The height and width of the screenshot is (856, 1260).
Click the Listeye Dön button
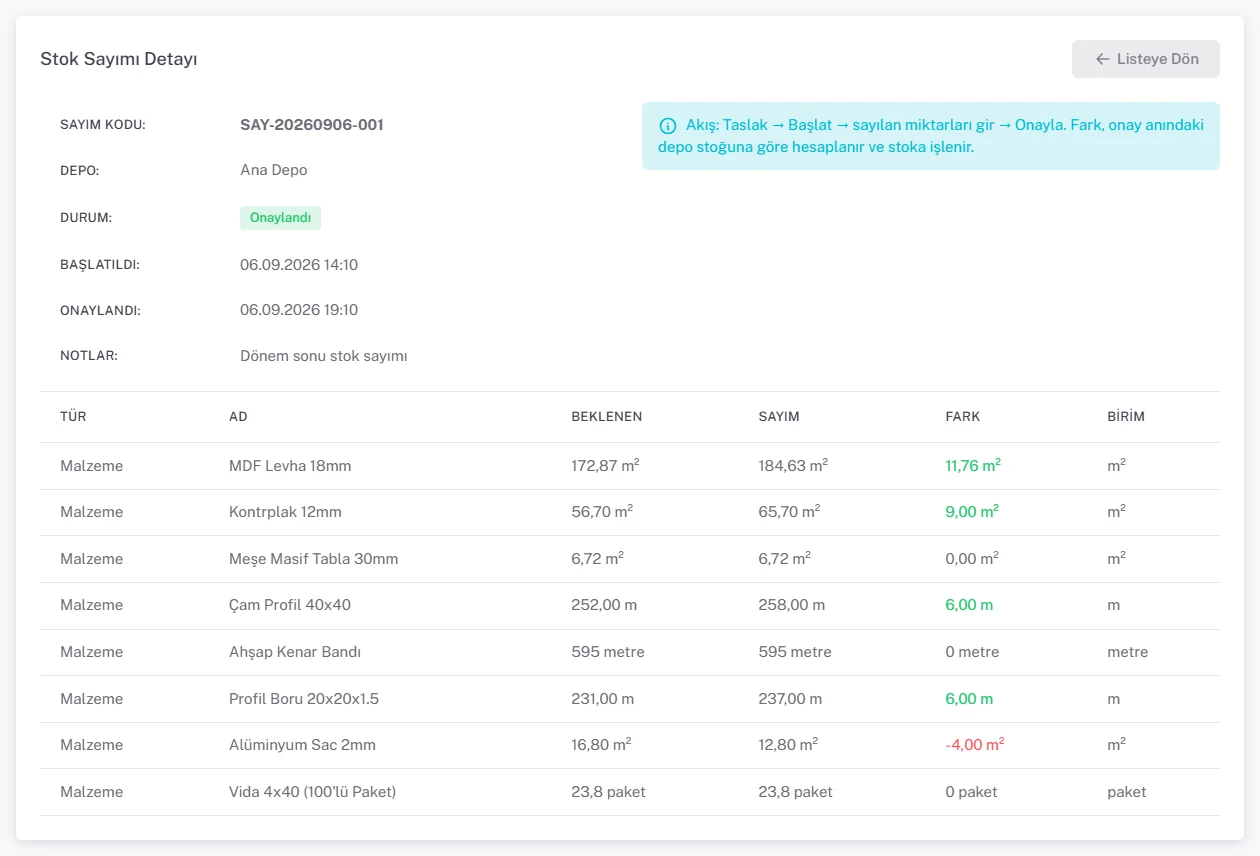(1146, 59)
